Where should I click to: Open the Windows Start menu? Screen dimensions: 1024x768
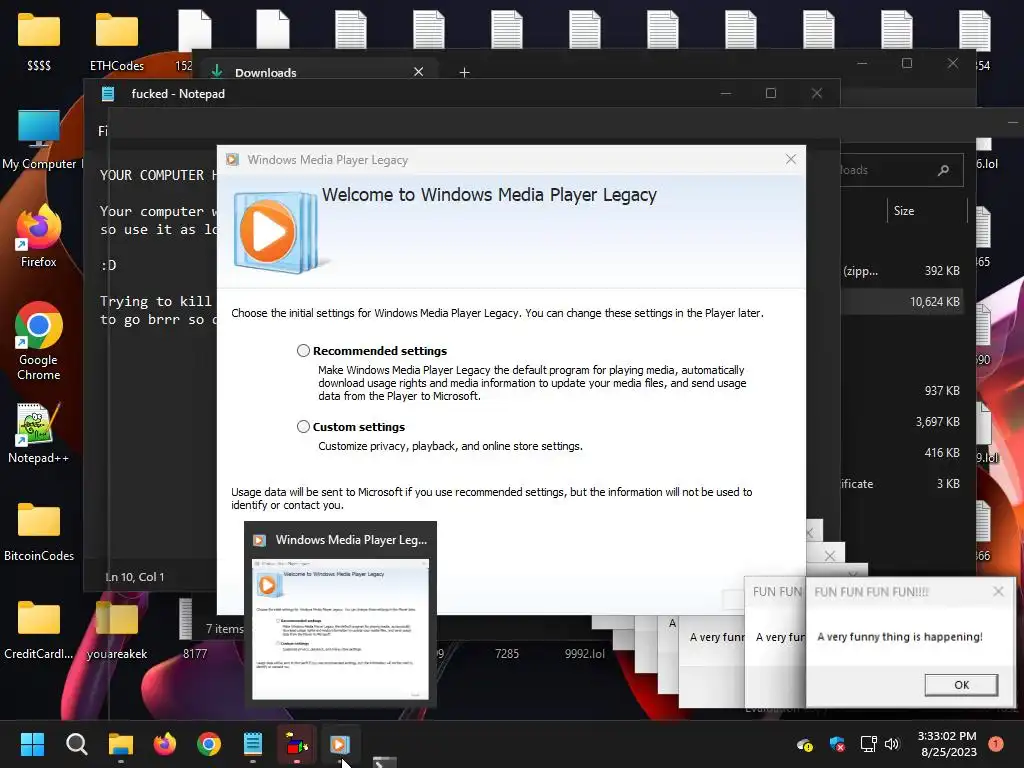pyautogui.click(x=32, y=744)
